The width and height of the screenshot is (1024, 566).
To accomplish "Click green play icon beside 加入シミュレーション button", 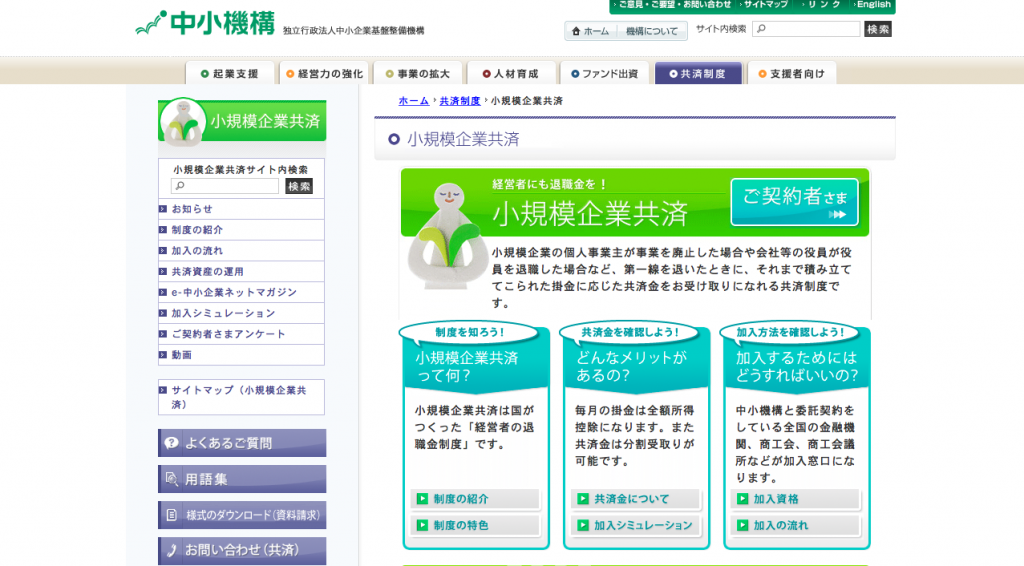I will tap(583, 525).
